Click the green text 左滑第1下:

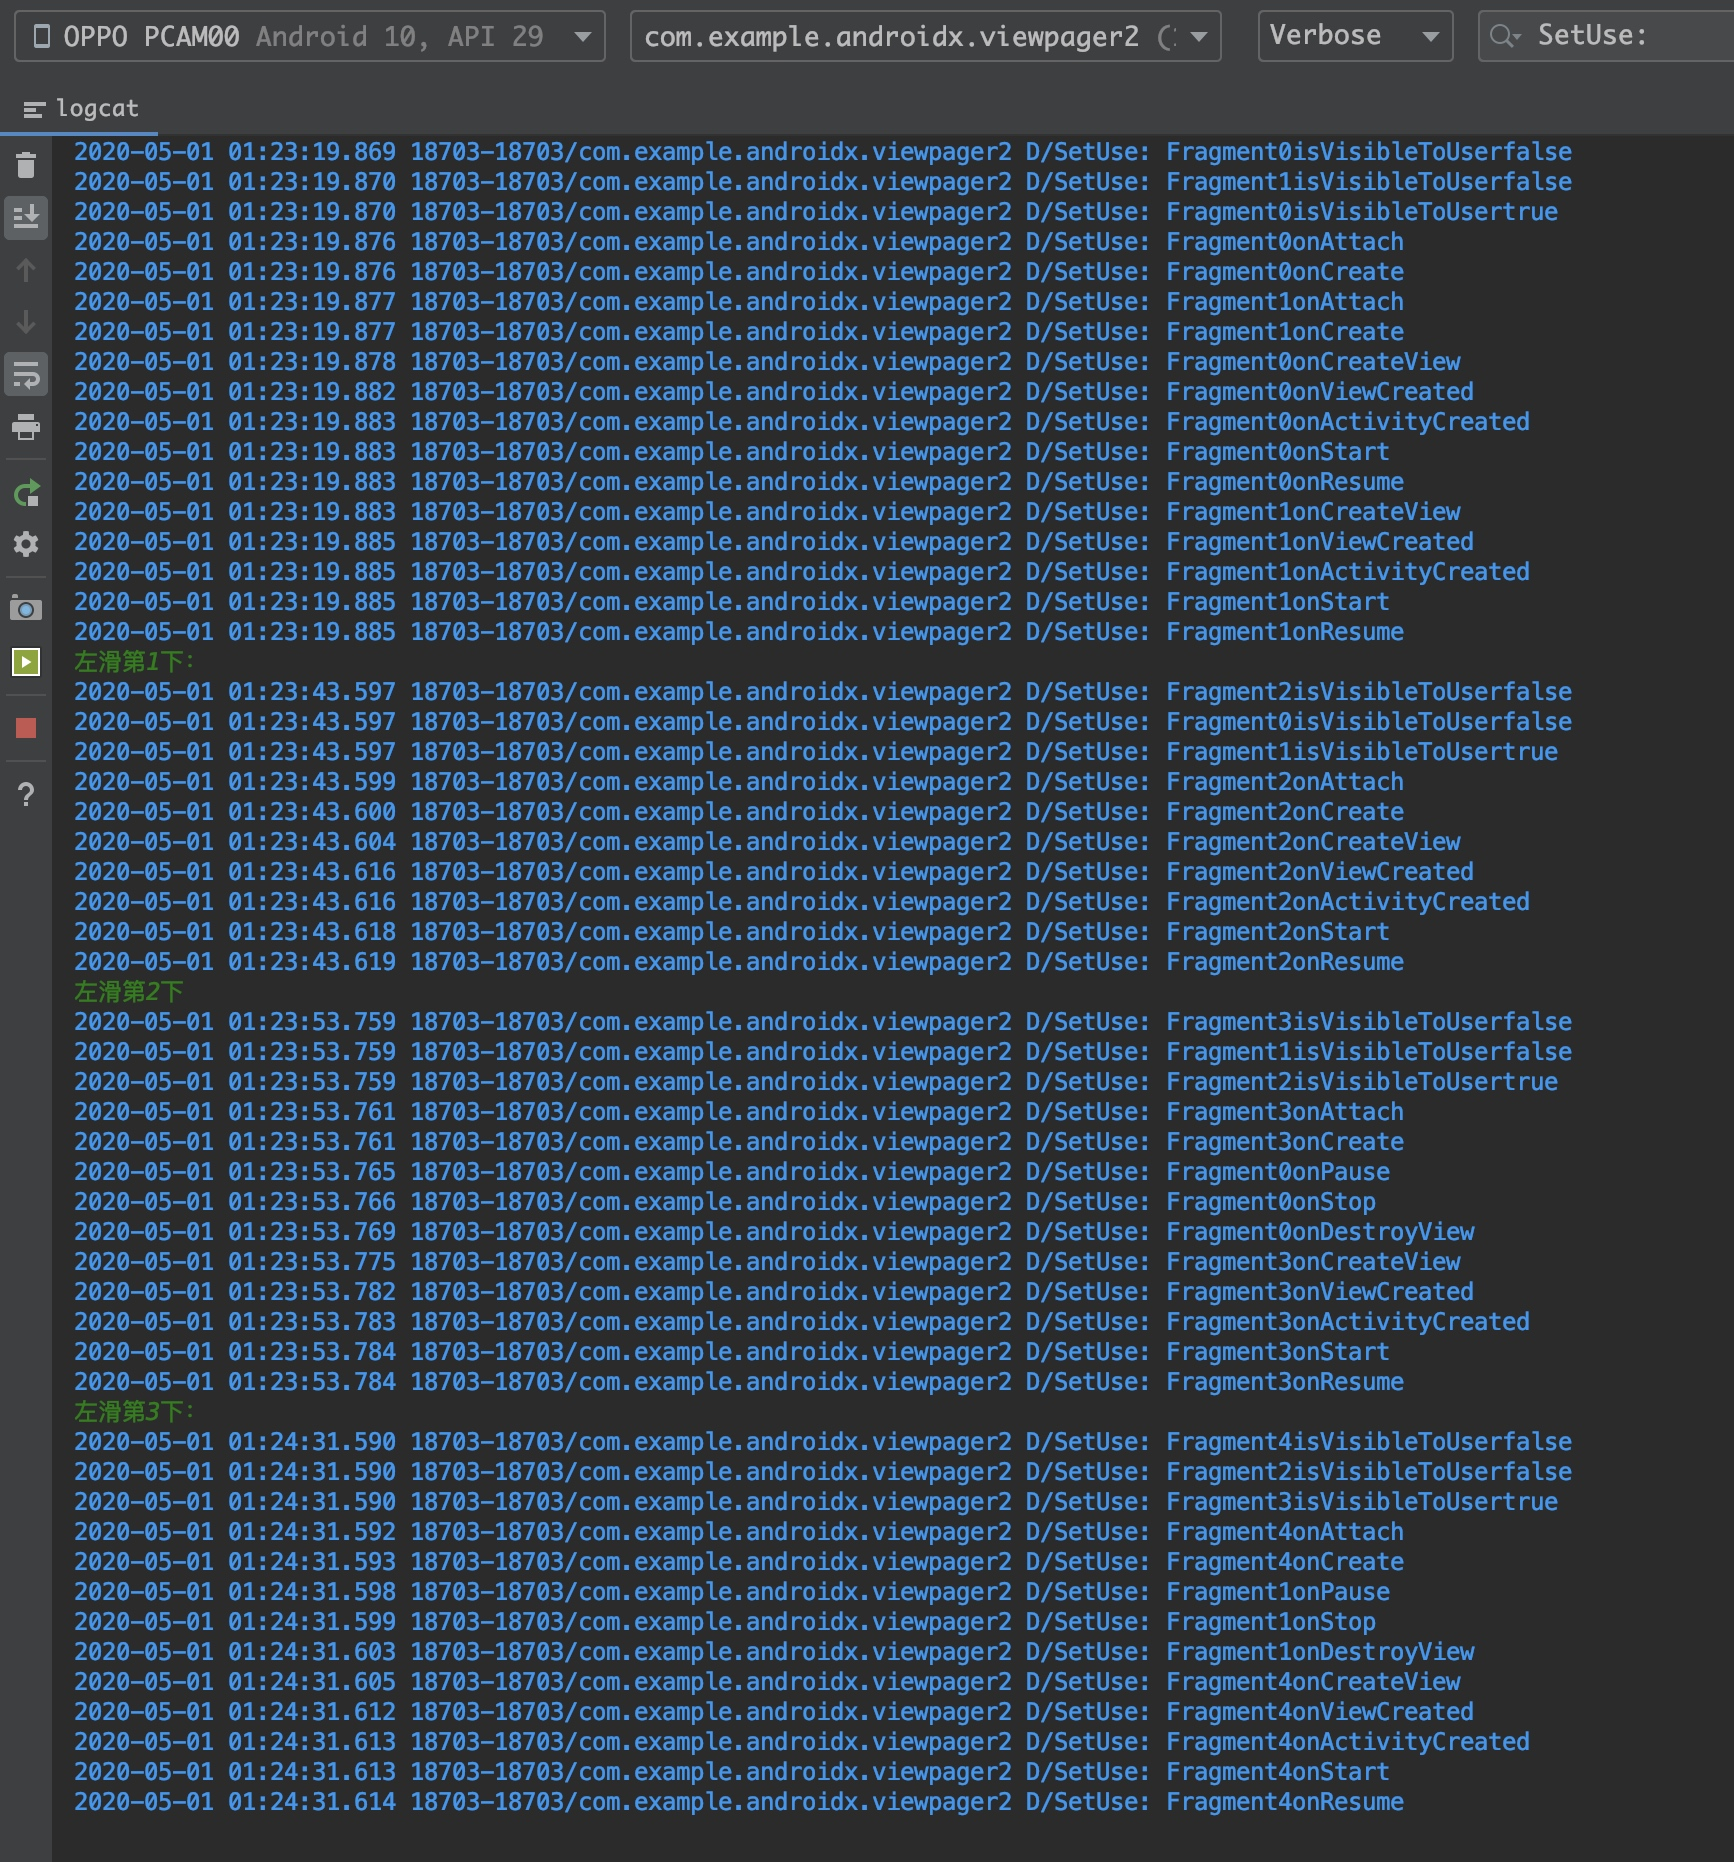click(134, 662)
